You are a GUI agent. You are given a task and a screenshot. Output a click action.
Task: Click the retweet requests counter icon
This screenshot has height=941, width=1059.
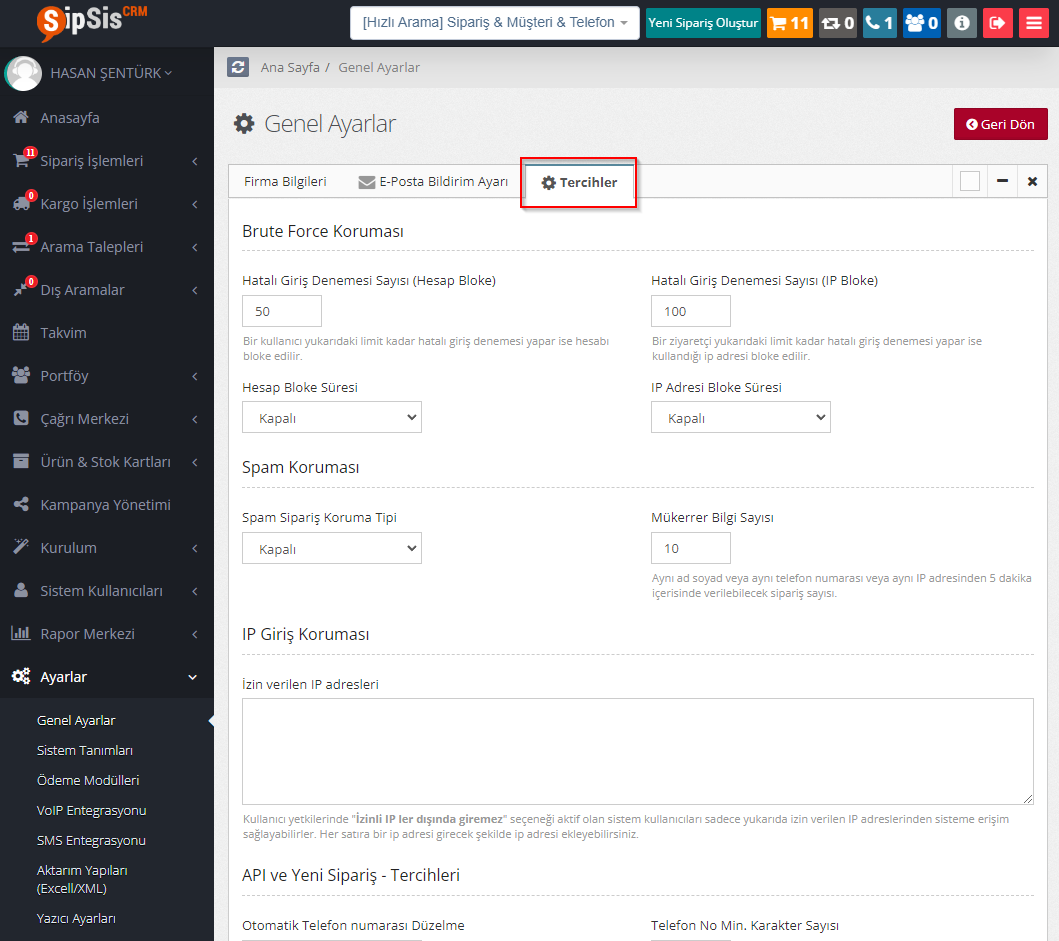837,23
